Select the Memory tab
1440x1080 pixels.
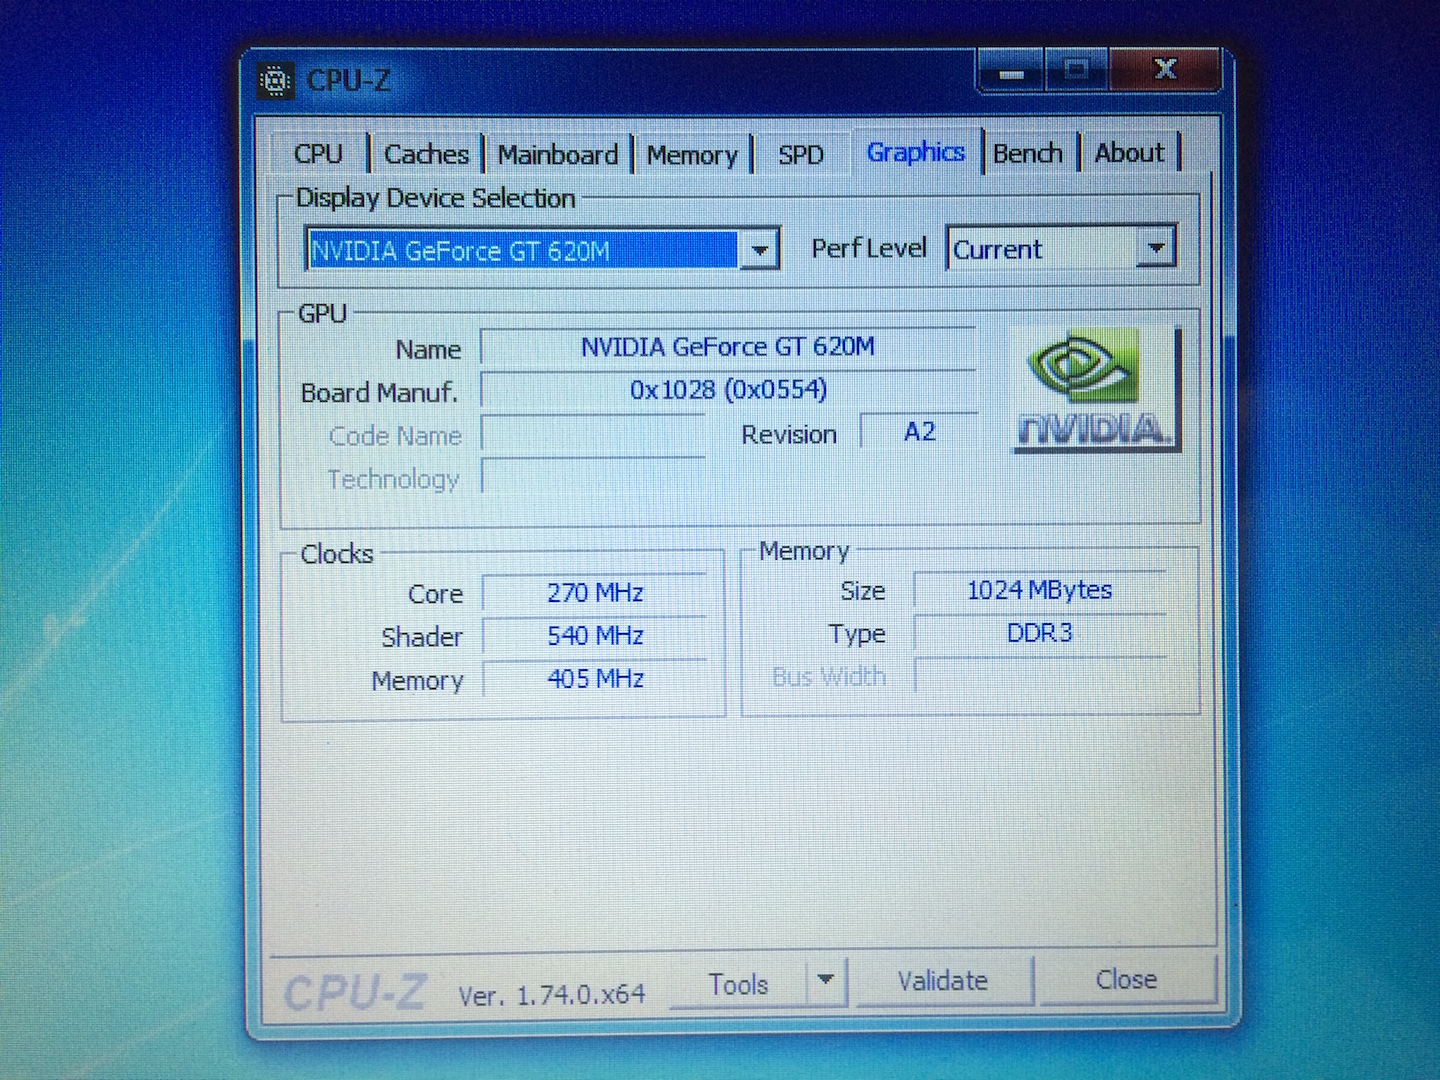(x=692, y=155)
